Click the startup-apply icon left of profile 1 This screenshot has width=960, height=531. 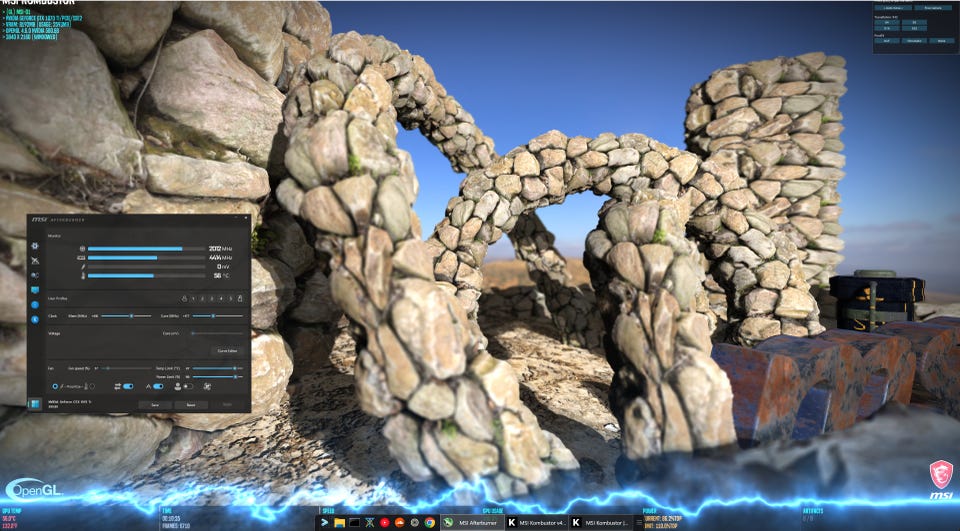click(184, 299)
